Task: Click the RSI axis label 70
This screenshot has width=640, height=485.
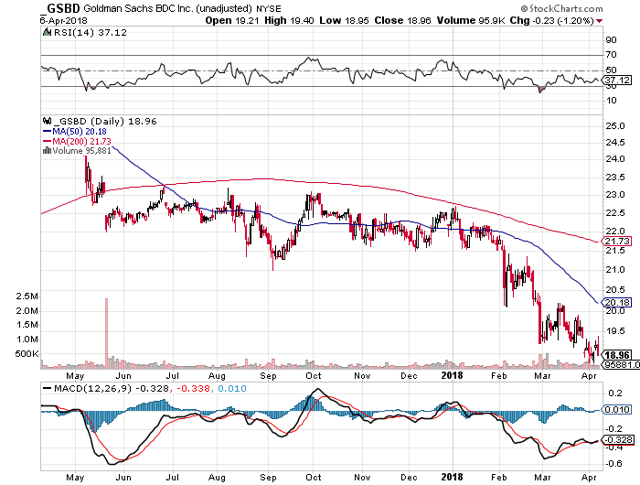Action: 611,55
